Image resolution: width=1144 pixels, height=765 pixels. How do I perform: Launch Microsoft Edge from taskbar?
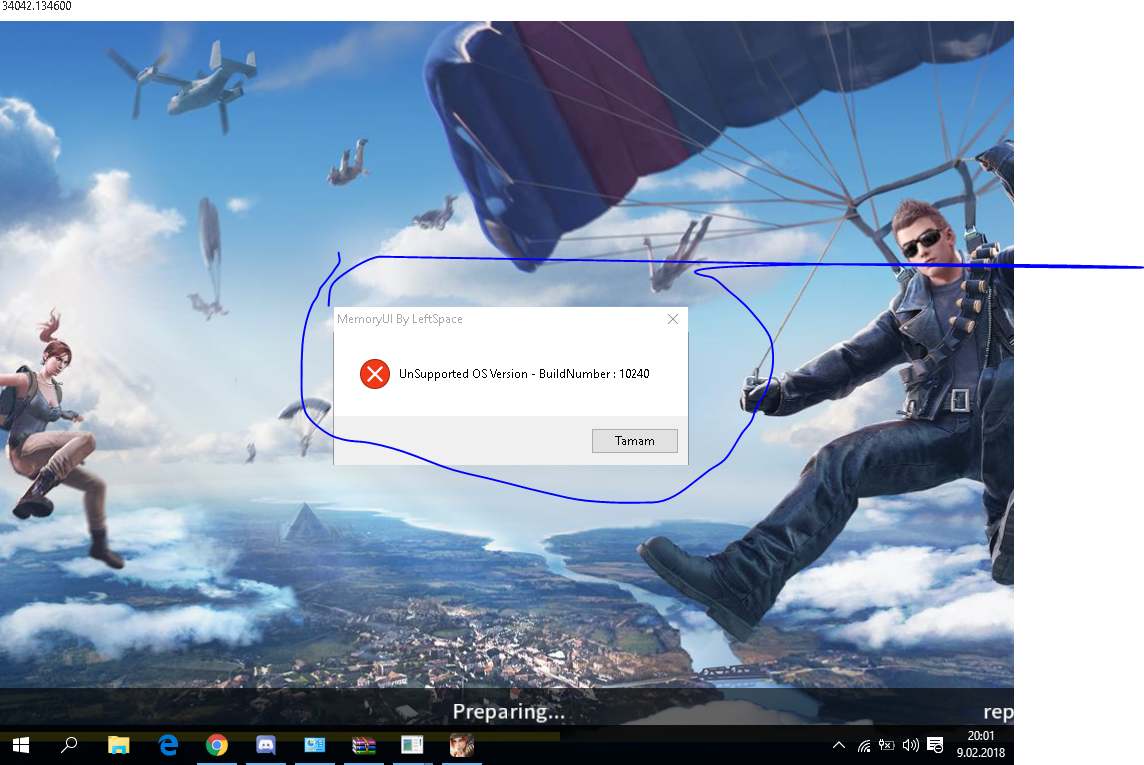(169, 745)
